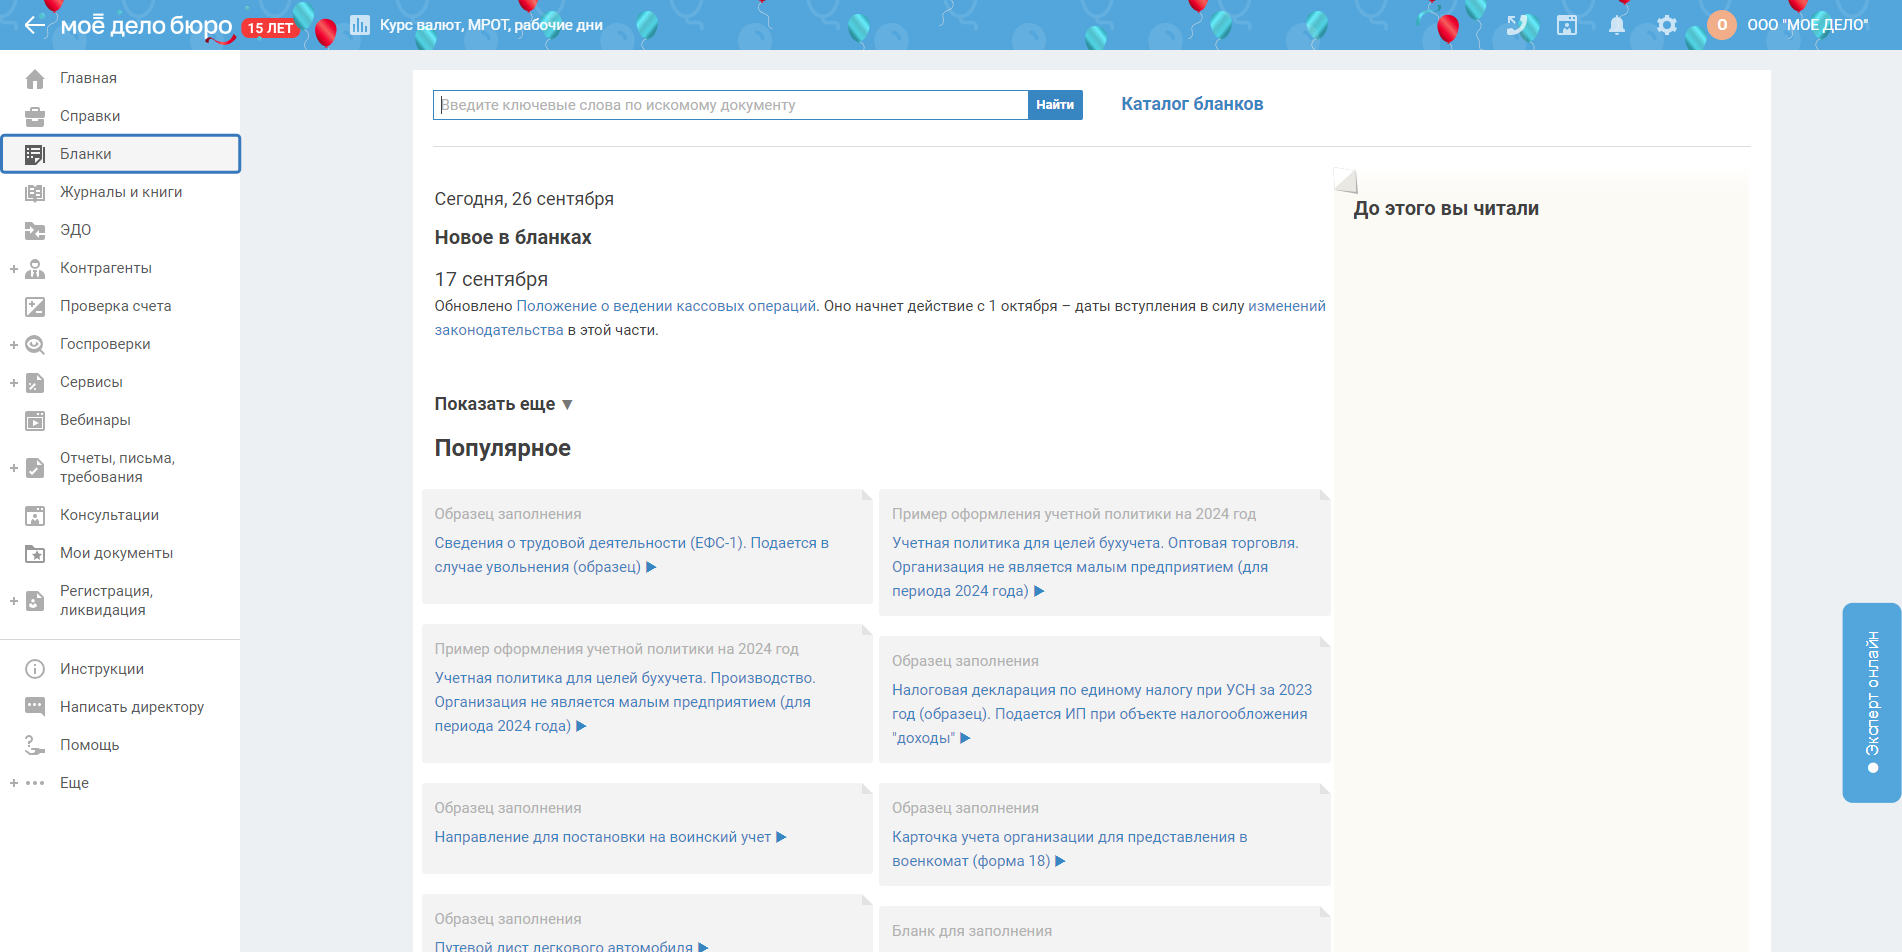Screen dimensions: 1902x952
Task: Click the Мои документы star-folder icon
Action: (35, 553)
